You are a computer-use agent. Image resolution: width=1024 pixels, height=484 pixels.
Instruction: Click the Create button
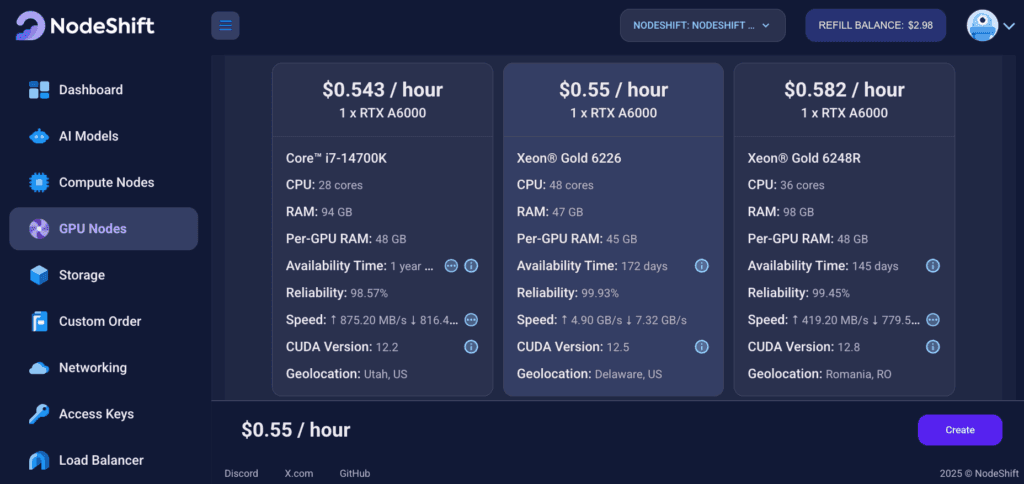point(960,430)
